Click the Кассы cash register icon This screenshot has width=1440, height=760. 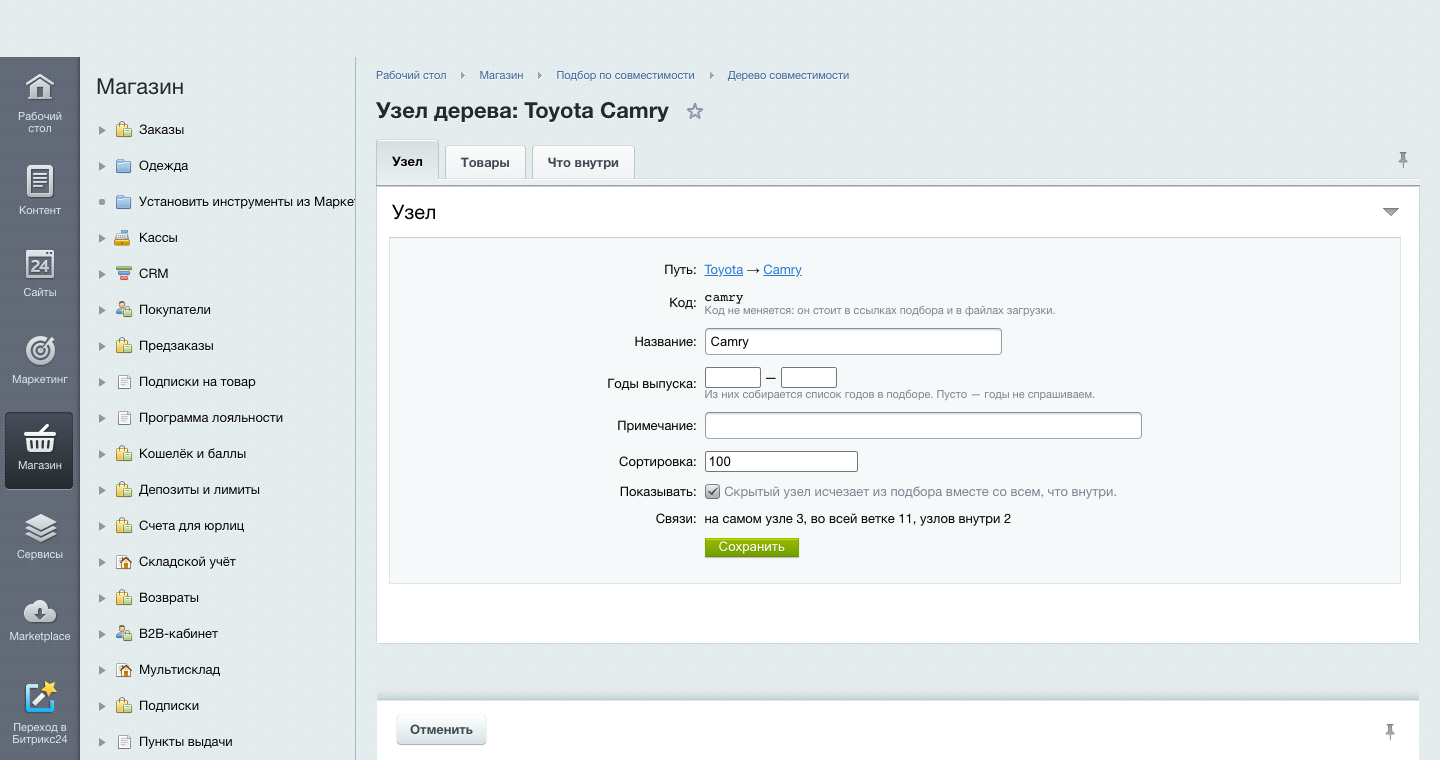[123, 238]
